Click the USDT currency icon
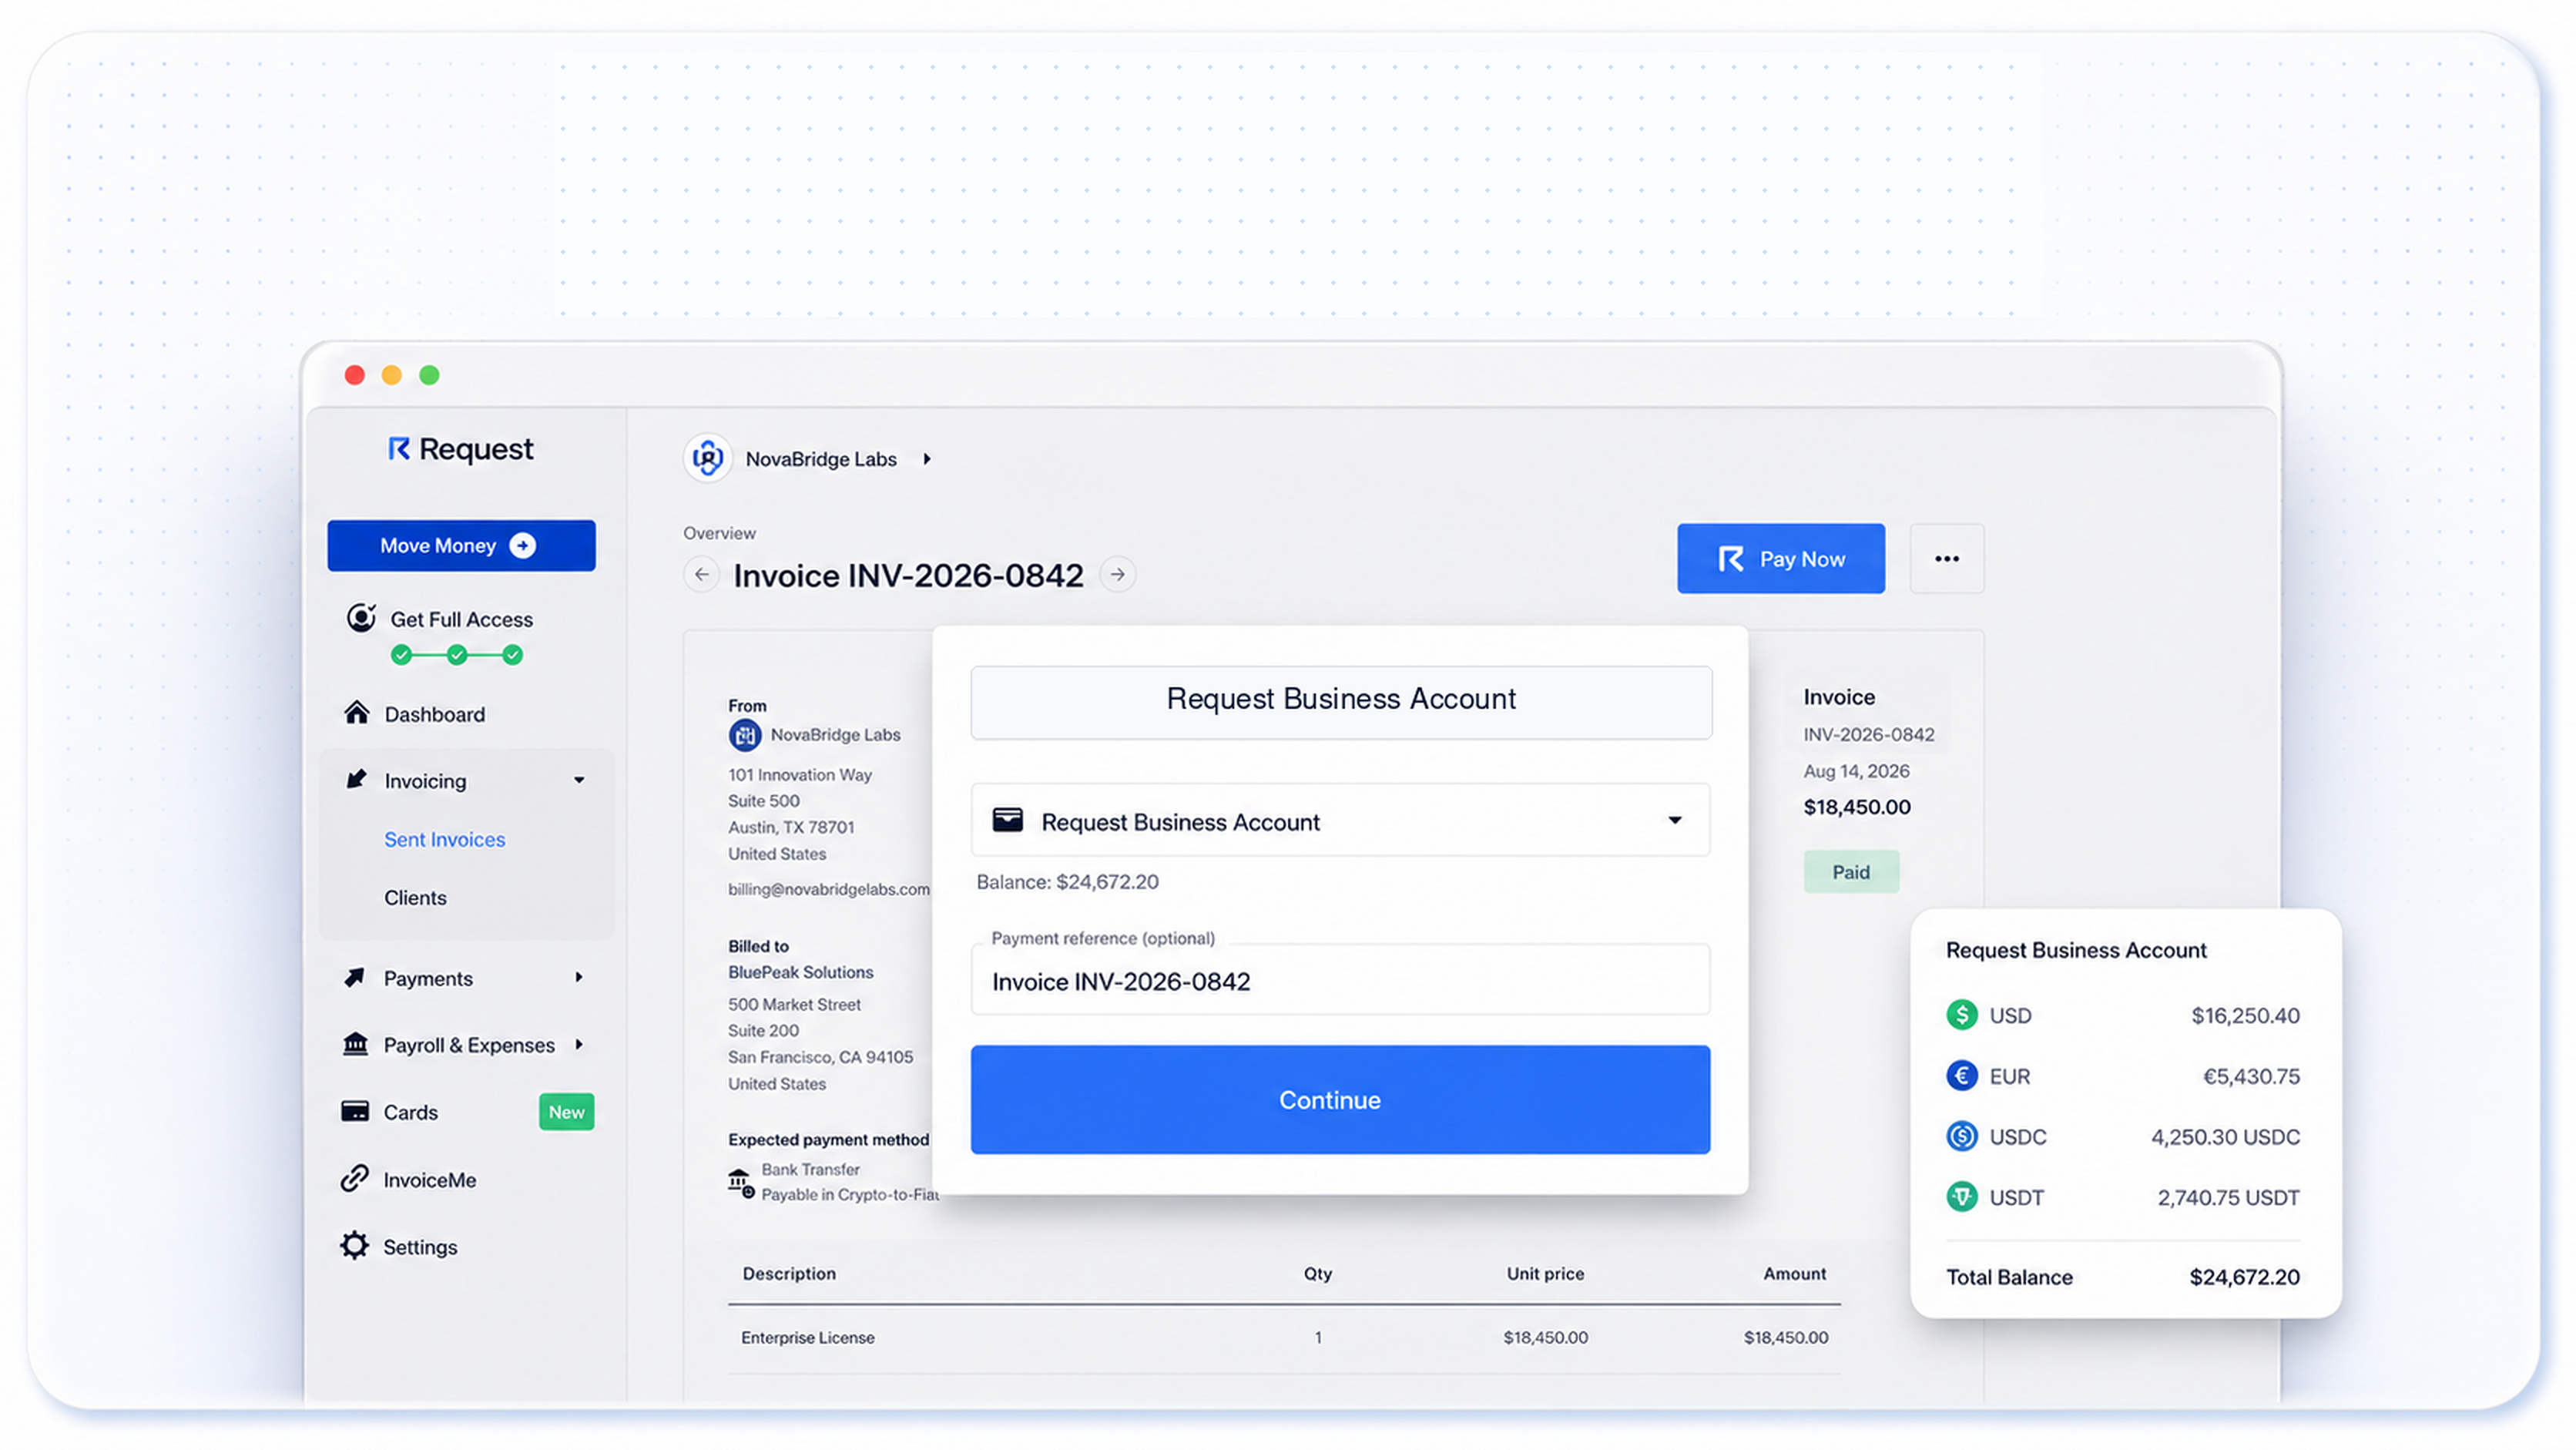The width and height of the screenshot is (2576, 1450). [x=1962, y=1198]
